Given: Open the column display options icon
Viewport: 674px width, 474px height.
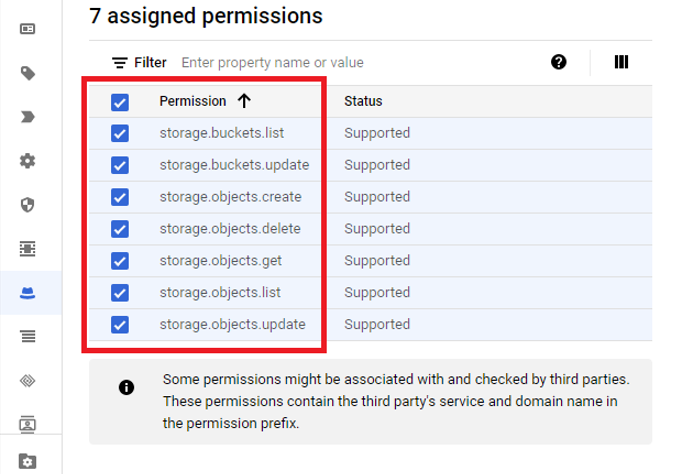Looking at the screenshot, I should tap(621, 62).
